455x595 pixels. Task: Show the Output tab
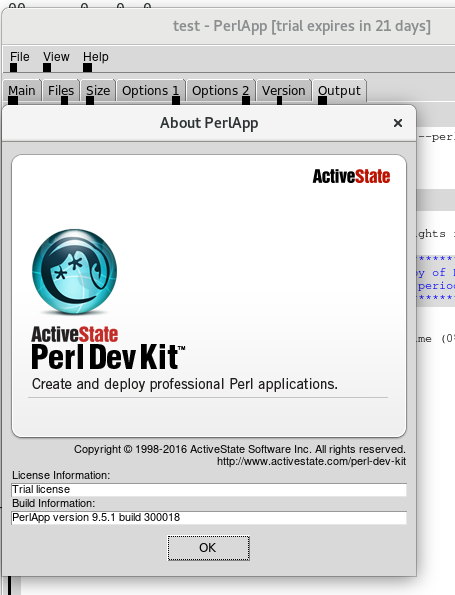tap(339, 91)
